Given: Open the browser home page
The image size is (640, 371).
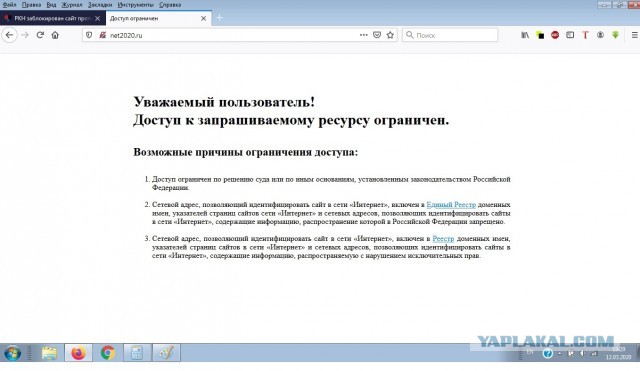Looking at the screenshot, I should coord(55,35).
